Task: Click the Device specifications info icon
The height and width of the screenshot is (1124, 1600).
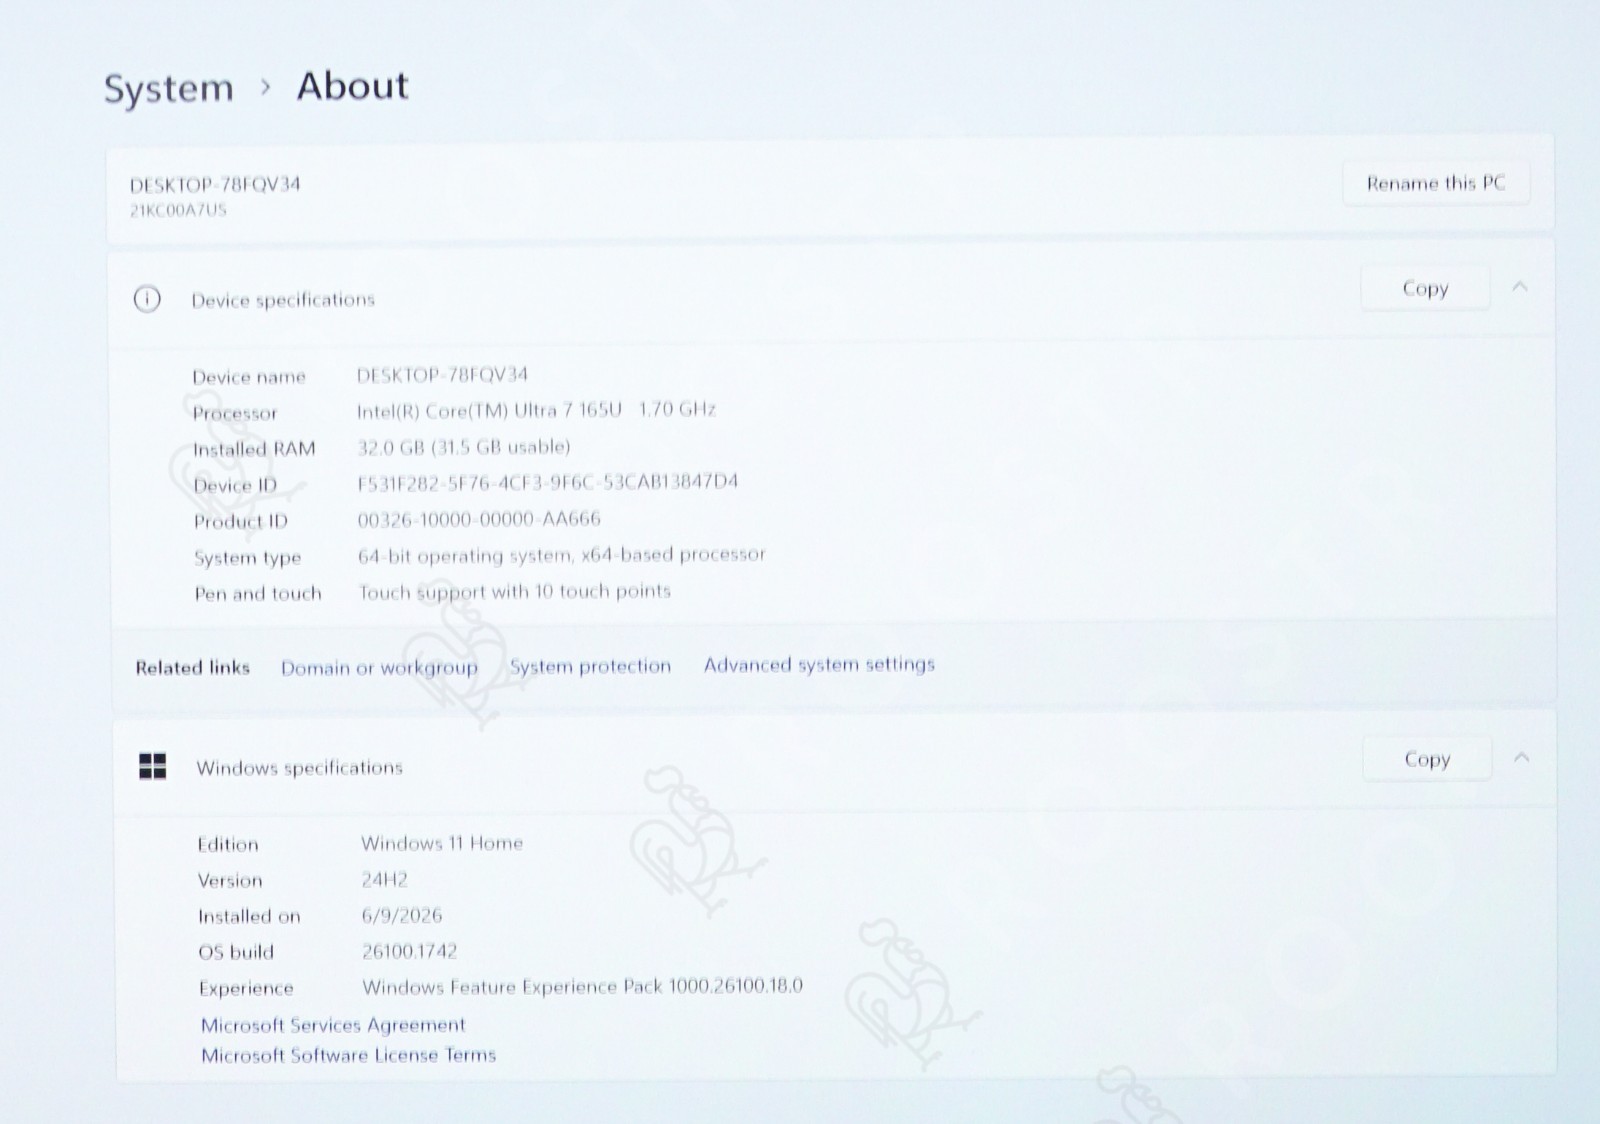Action: click(147, 299)
